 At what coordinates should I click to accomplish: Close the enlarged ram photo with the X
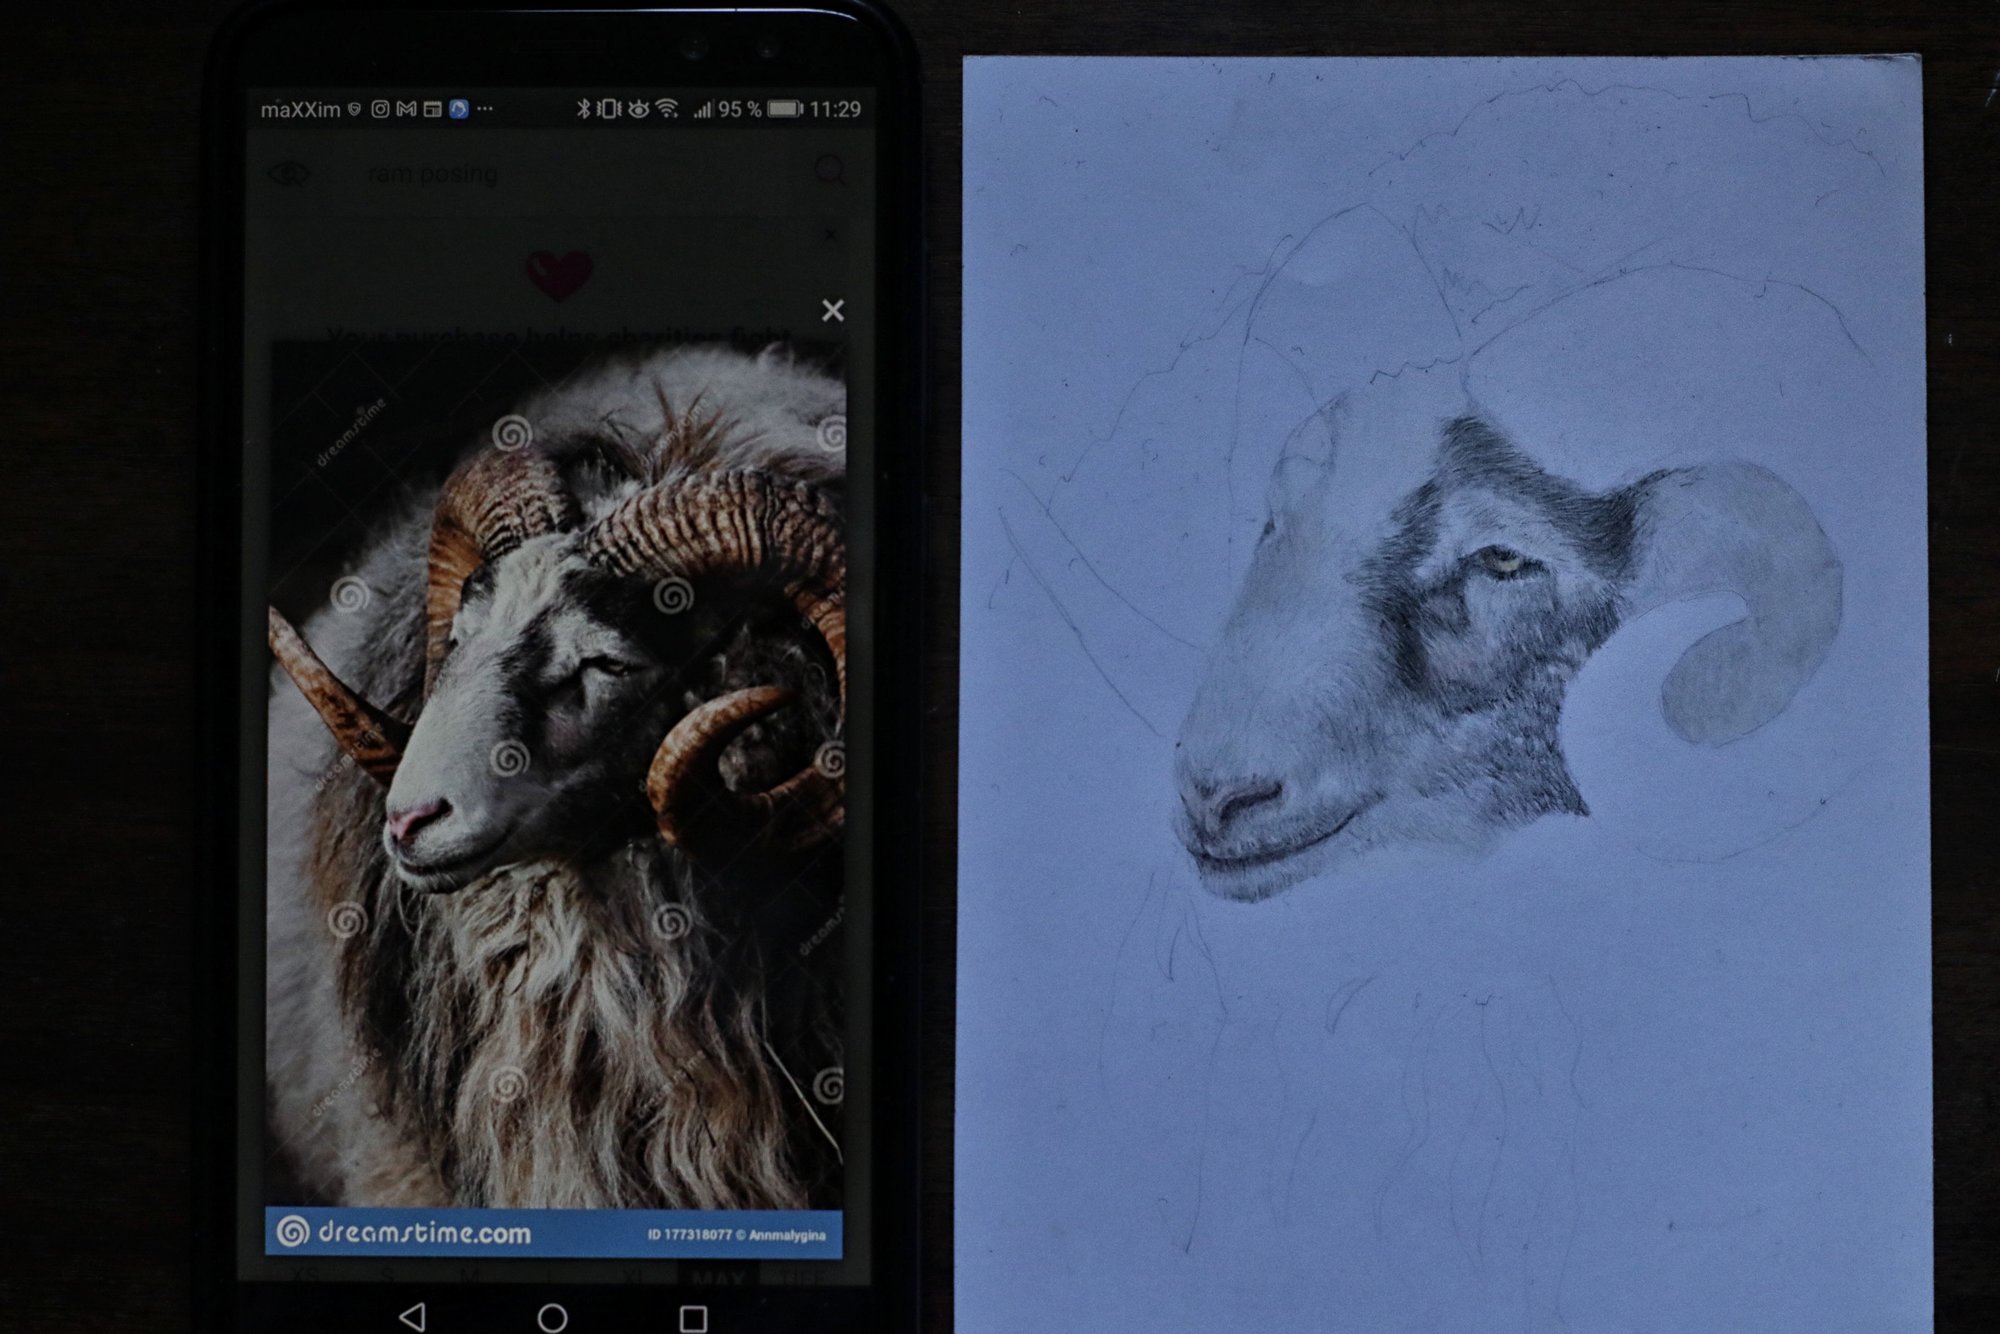point(832,310)
